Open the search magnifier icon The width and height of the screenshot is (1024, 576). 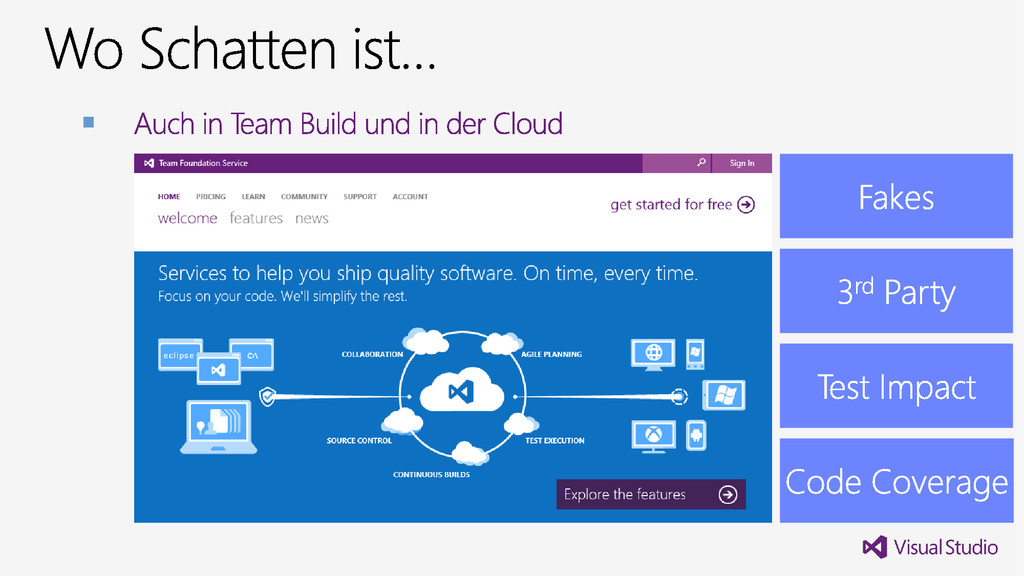[x=701, y=163]
